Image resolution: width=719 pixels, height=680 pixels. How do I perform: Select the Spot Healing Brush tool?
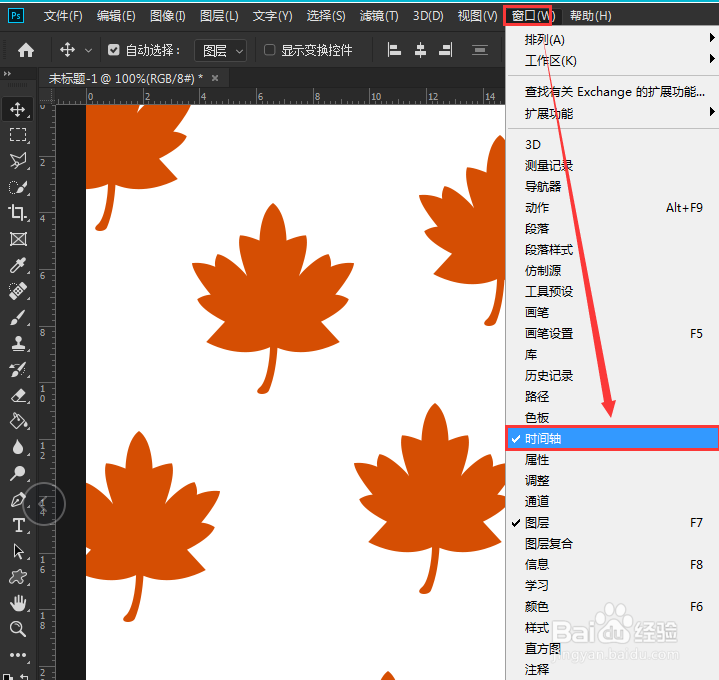point(18,291)
